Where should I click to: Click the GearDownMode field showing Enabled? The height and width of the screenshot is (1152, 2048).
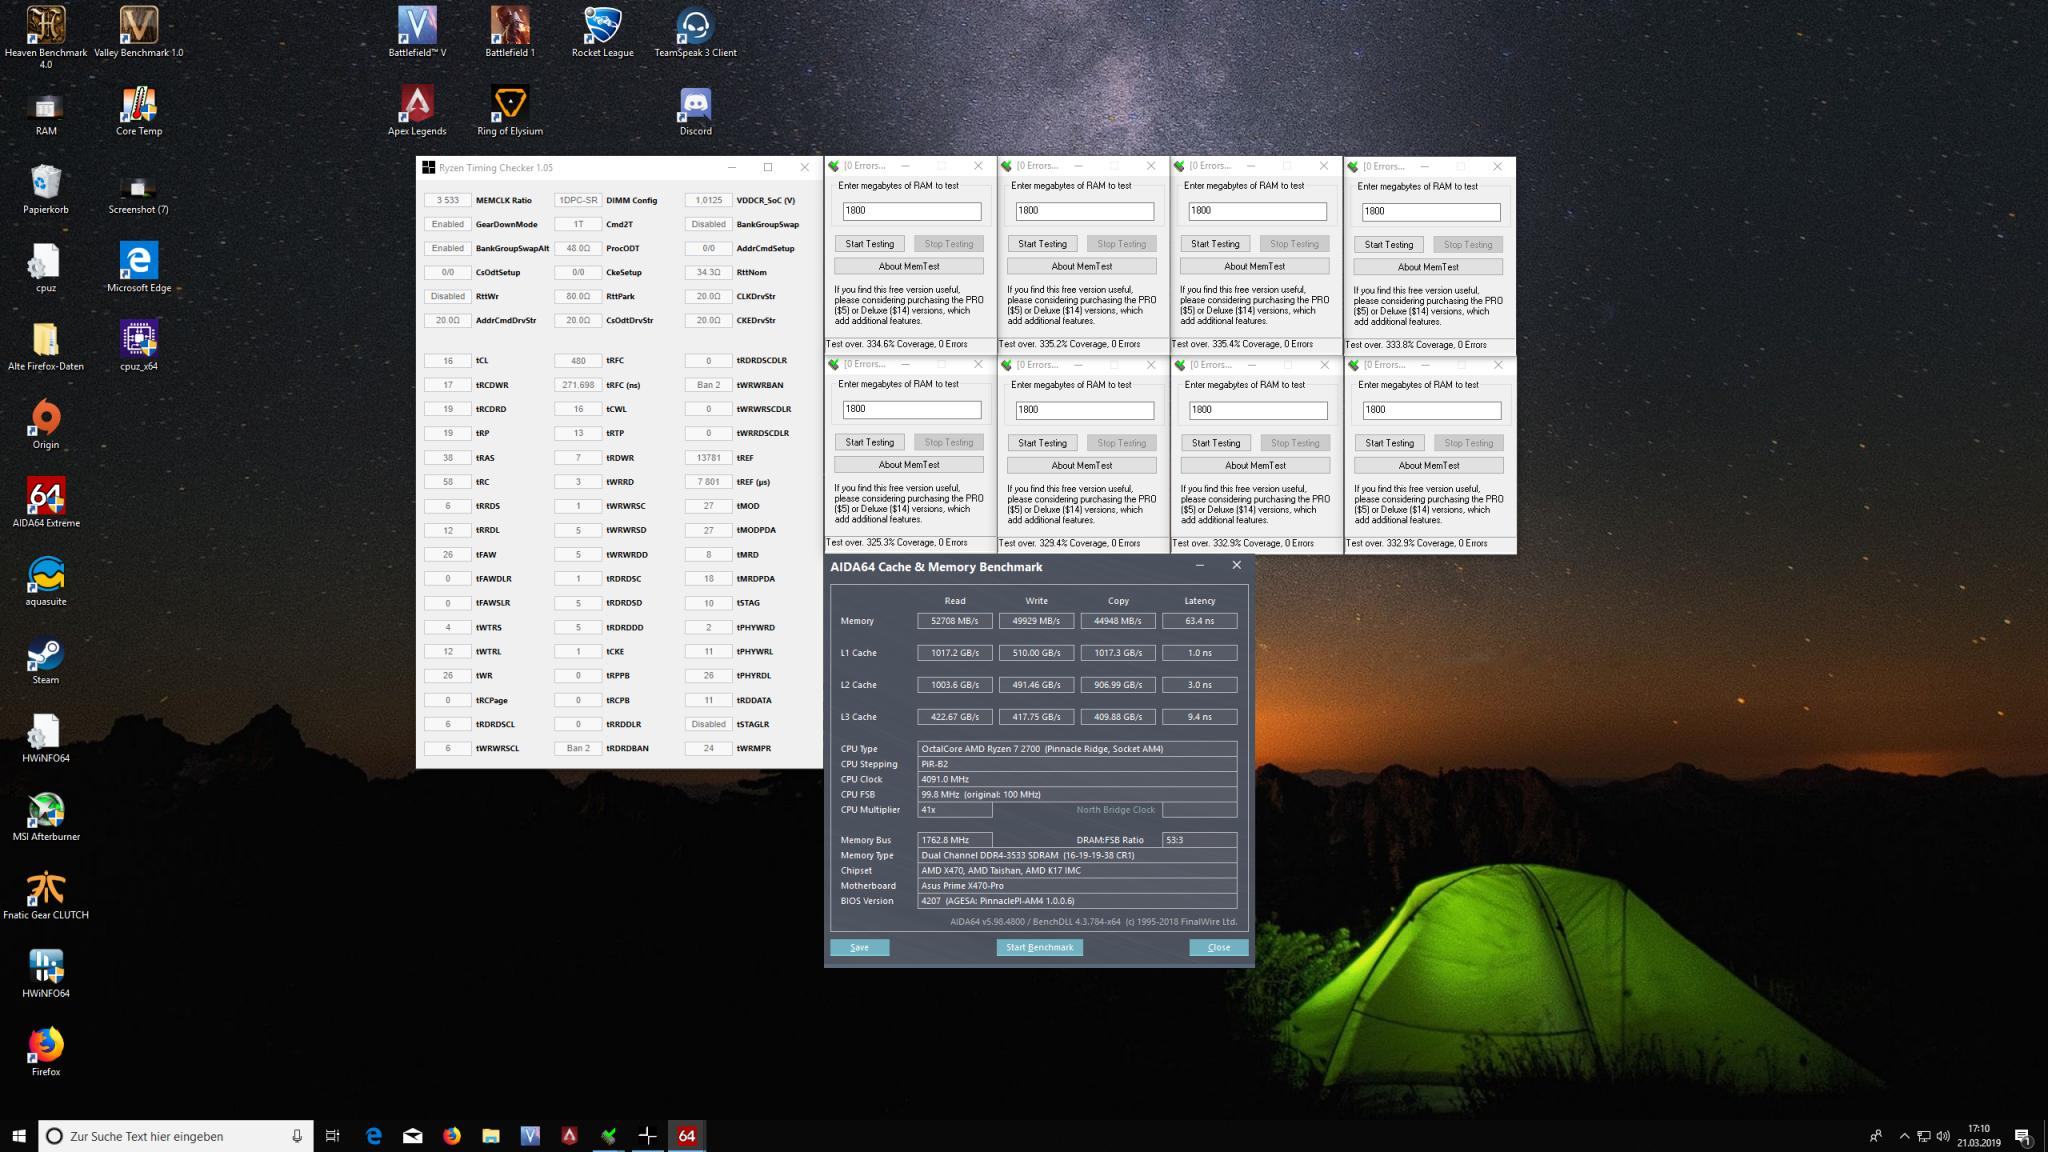click(x=448, y=224)
